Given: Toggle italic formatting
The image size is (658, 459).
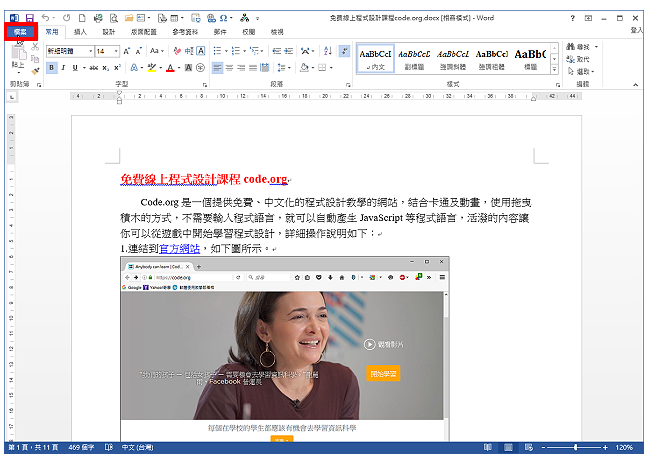Looking at the screenshot, I should click(x=63, y=67).
